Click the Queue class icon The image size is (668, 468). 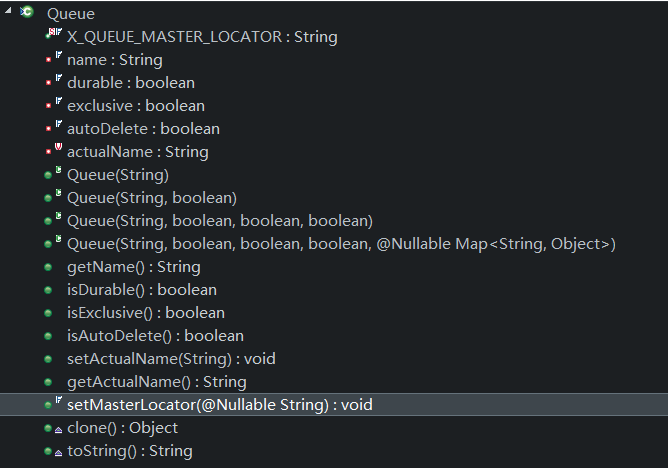click(27, 13)
